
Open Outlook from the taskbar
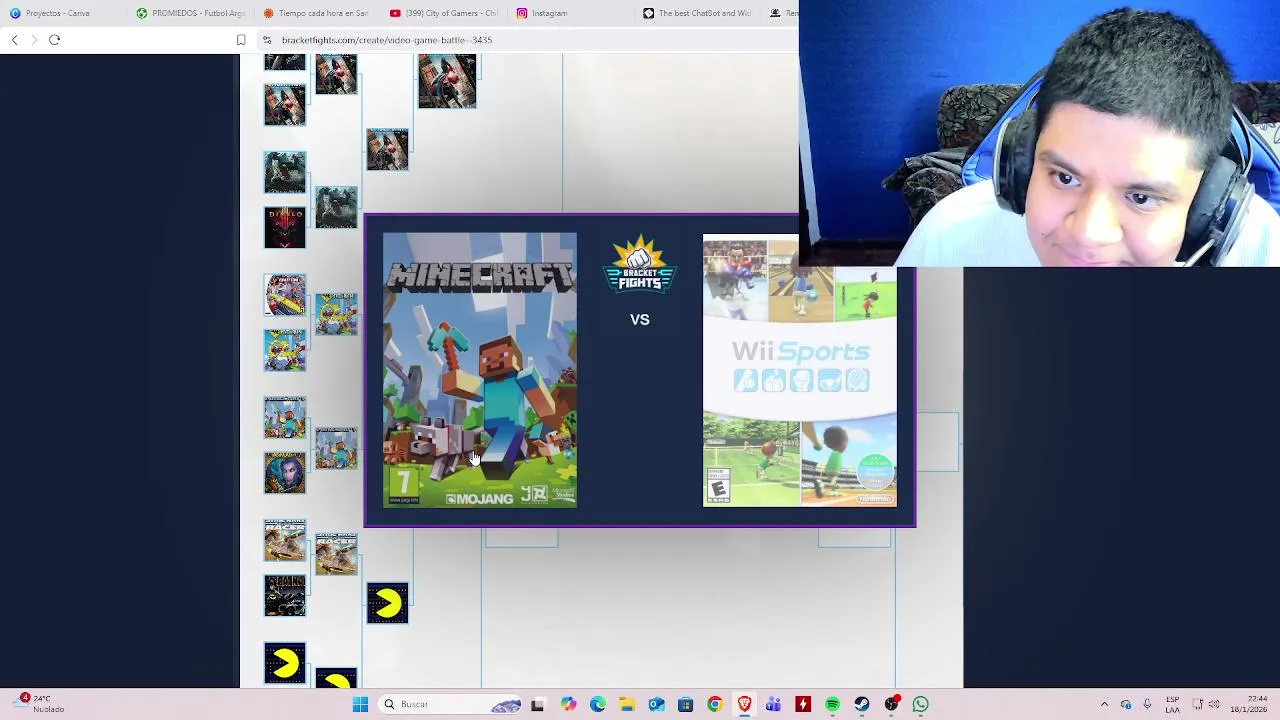(x=656, y=704)
